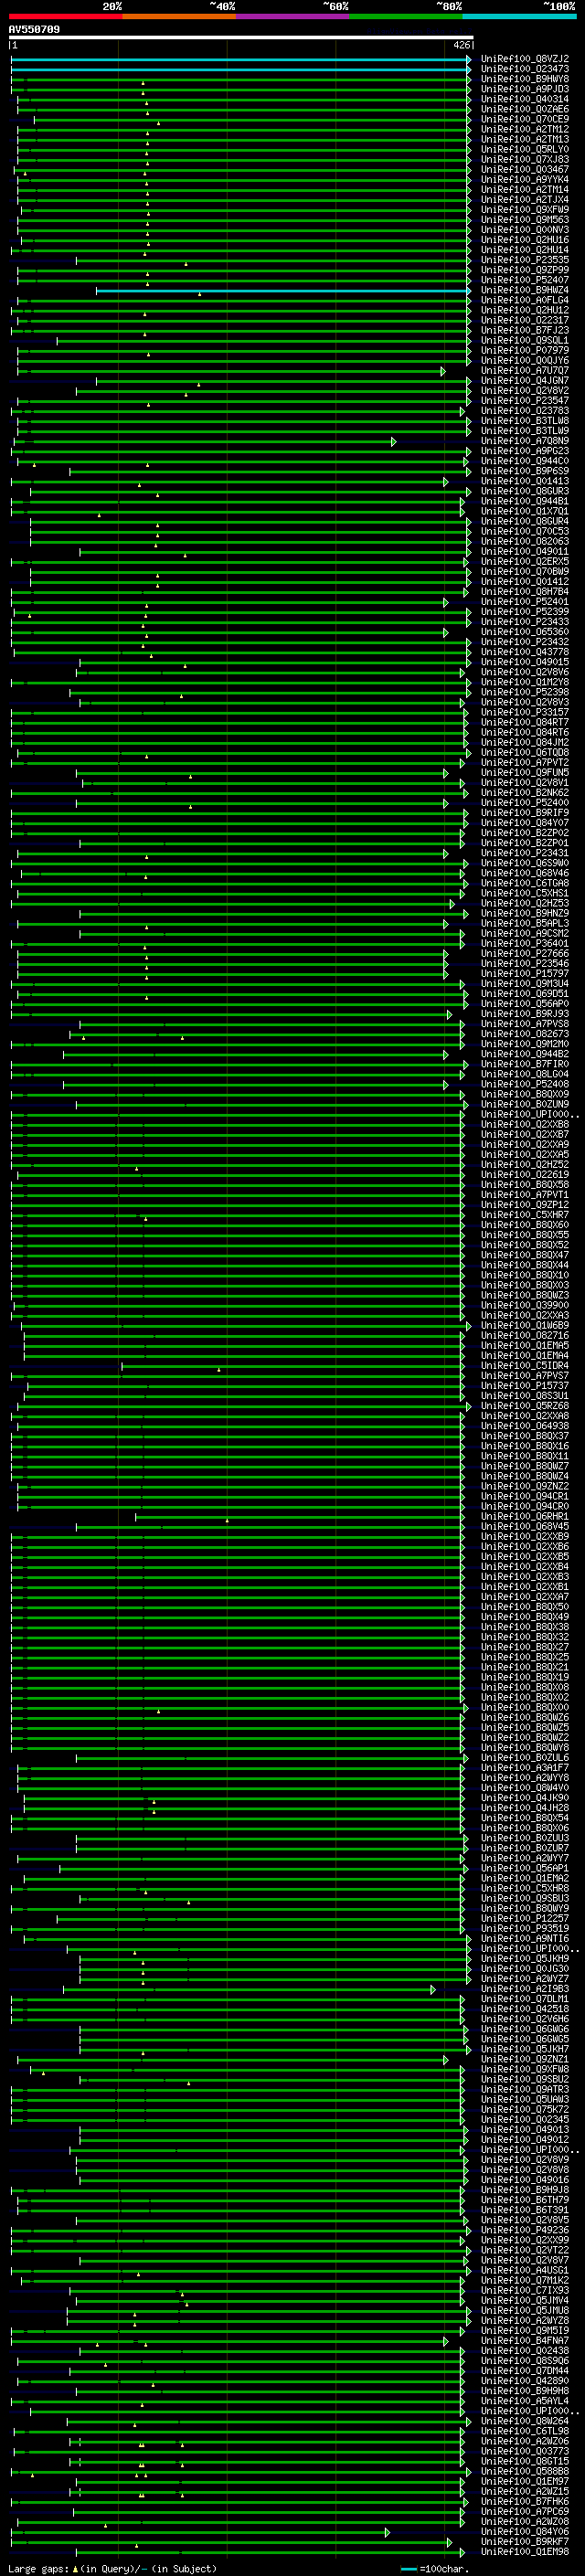Viewport: 585px width, 2576px height.
Task: Select the label UniRef100_Q8H7B4
Action: [525, 592]
